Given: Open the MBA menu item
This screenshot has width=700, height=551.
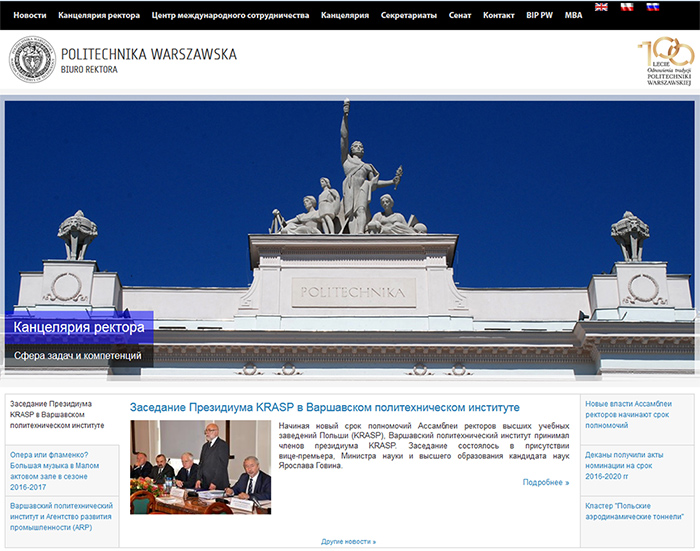Looking at the screenshot, I should click(573, 15).
